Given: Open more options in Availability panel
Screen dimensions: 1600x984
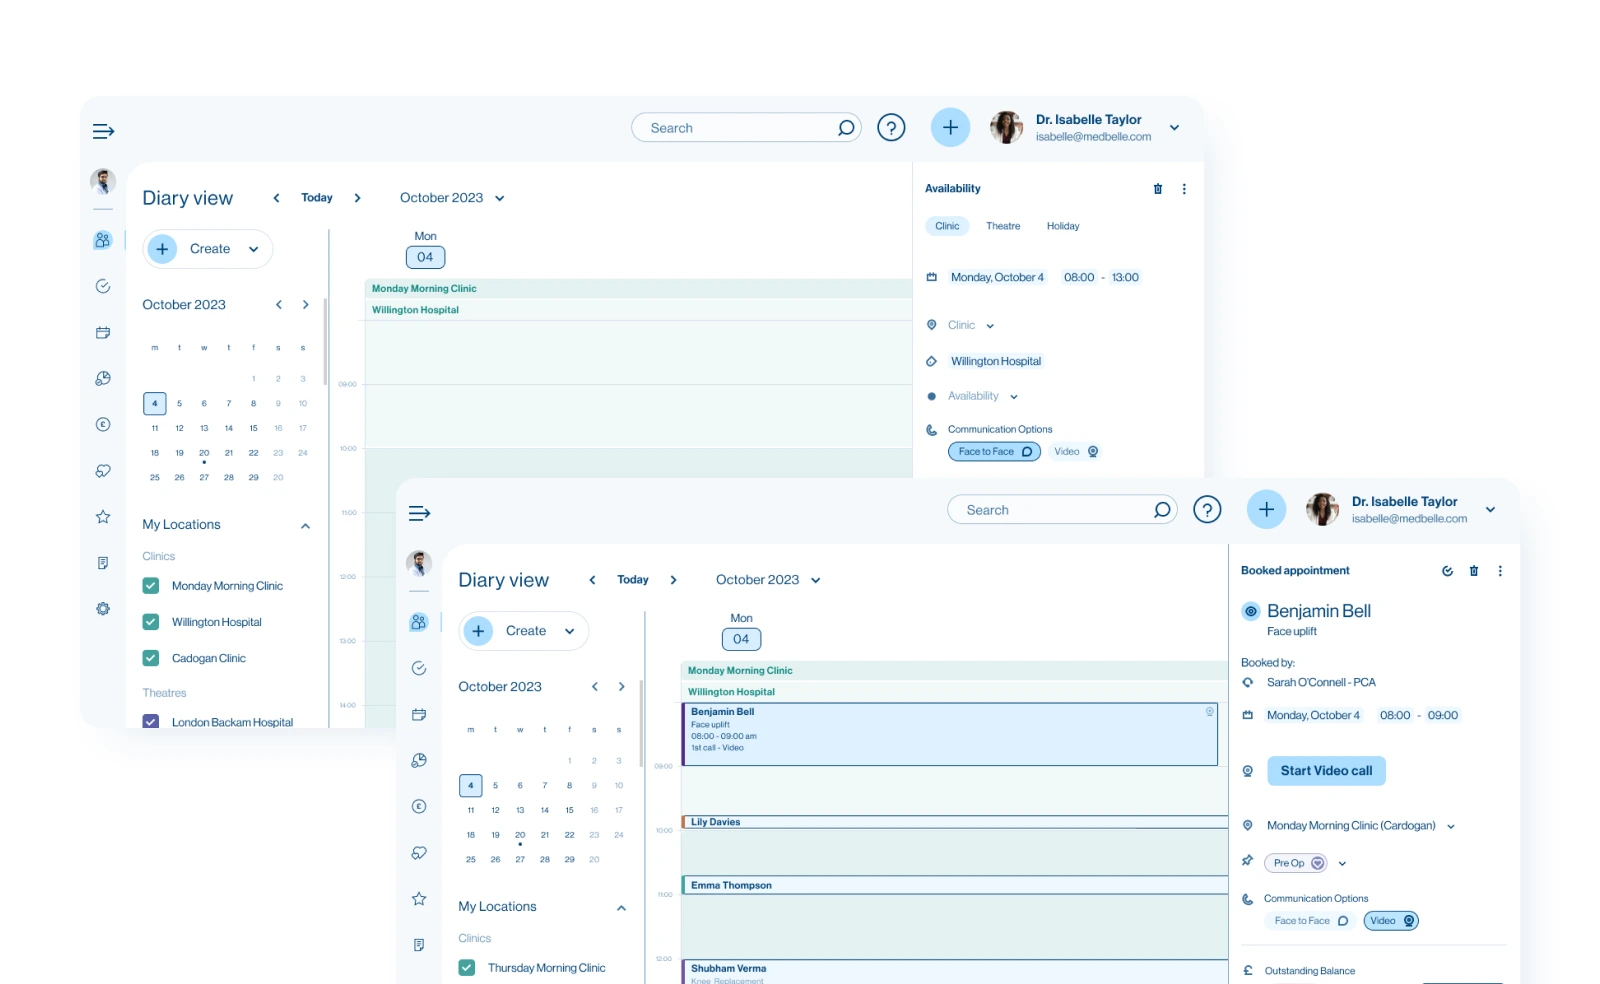Looking at the screenshot, I should (x=1184, y=189).
